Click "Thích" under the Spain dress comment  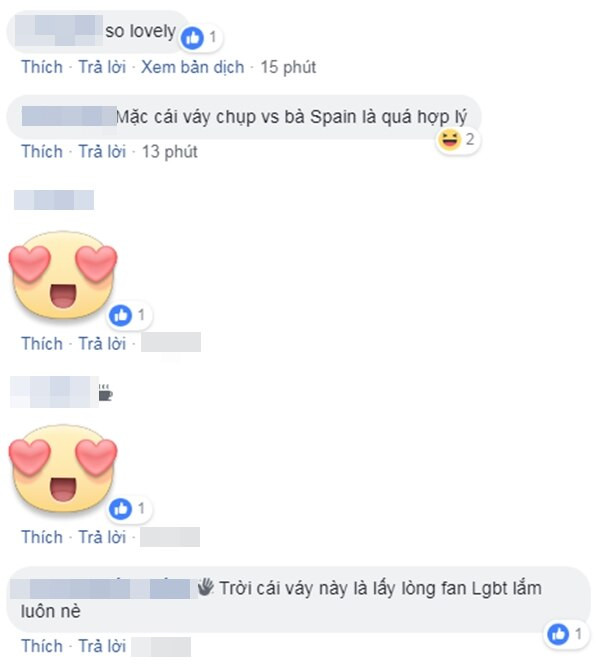[x=42, y=151]
